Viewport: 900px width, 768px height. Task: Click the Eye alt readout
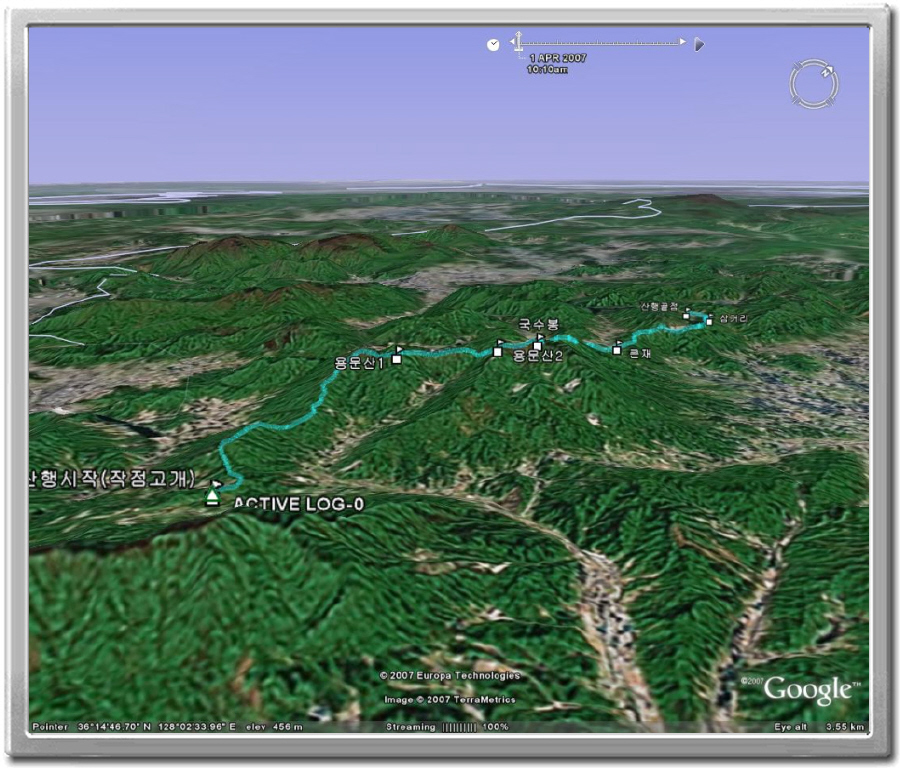819,727
